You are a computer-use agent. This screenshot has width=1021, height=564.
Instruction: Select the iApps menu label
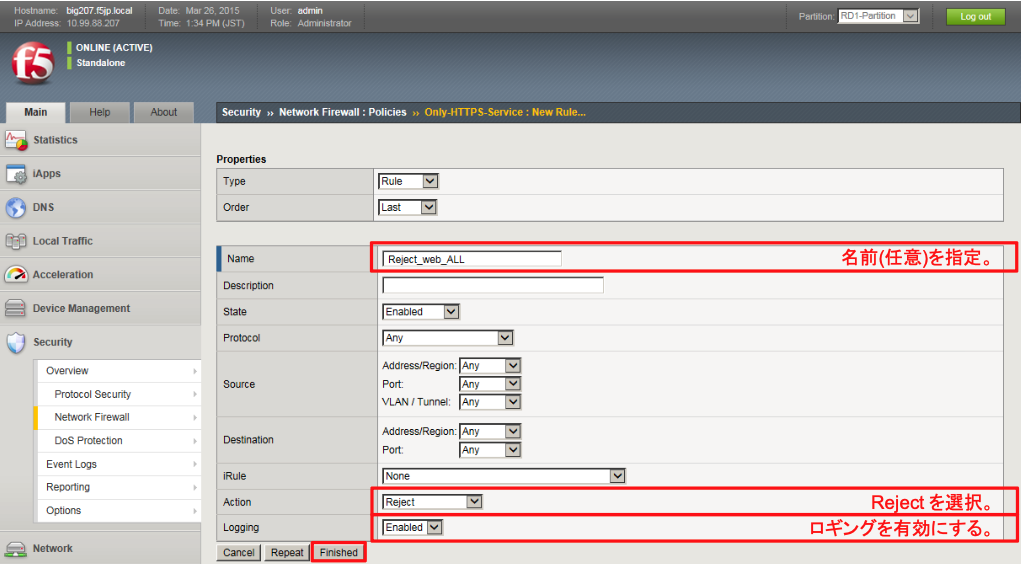tap(47, 174)
